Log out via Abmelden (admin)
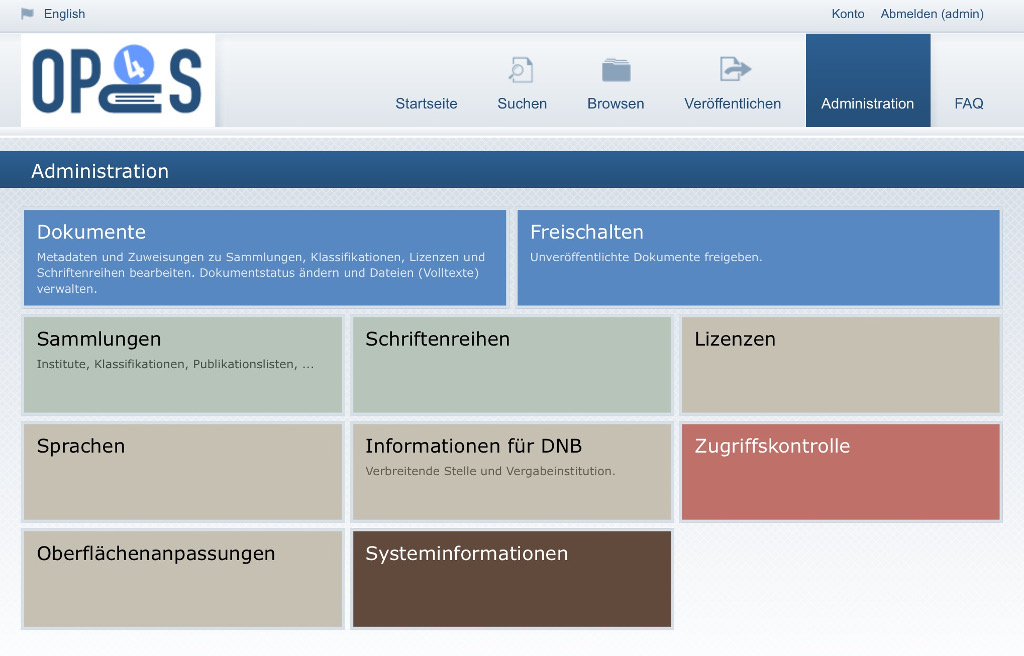This screenshot has height=656, width=1024. pyautogui.click(x=932, y=14)
